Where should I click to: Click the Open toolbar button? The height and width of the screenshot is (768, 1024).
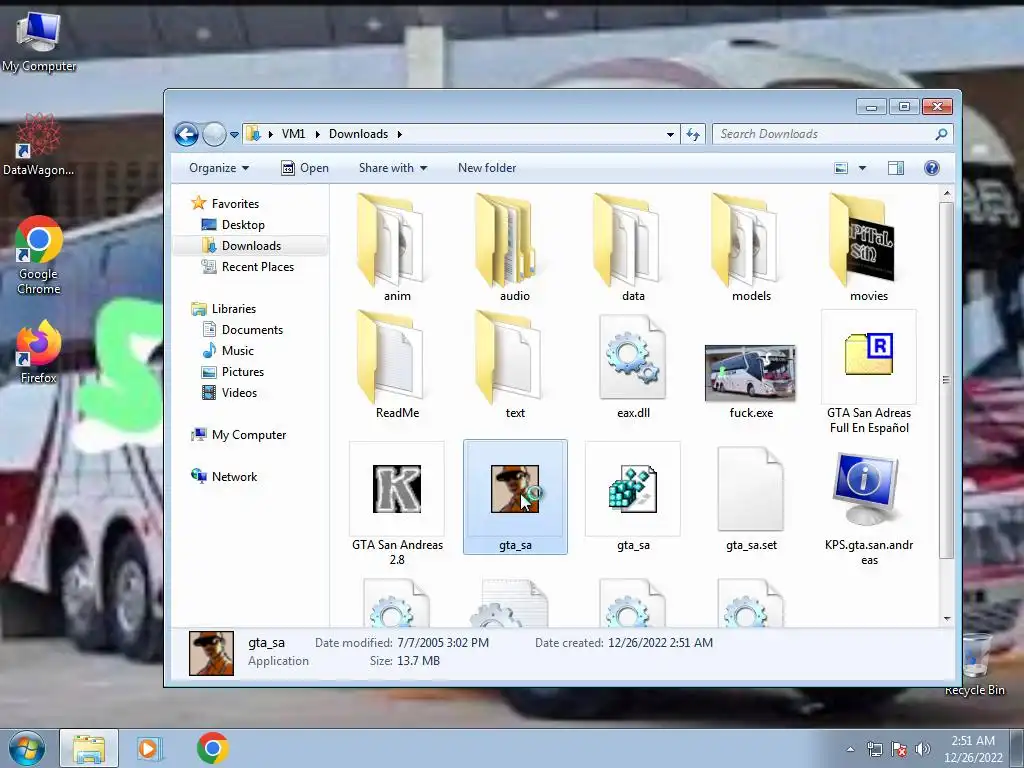pos(304,168)
